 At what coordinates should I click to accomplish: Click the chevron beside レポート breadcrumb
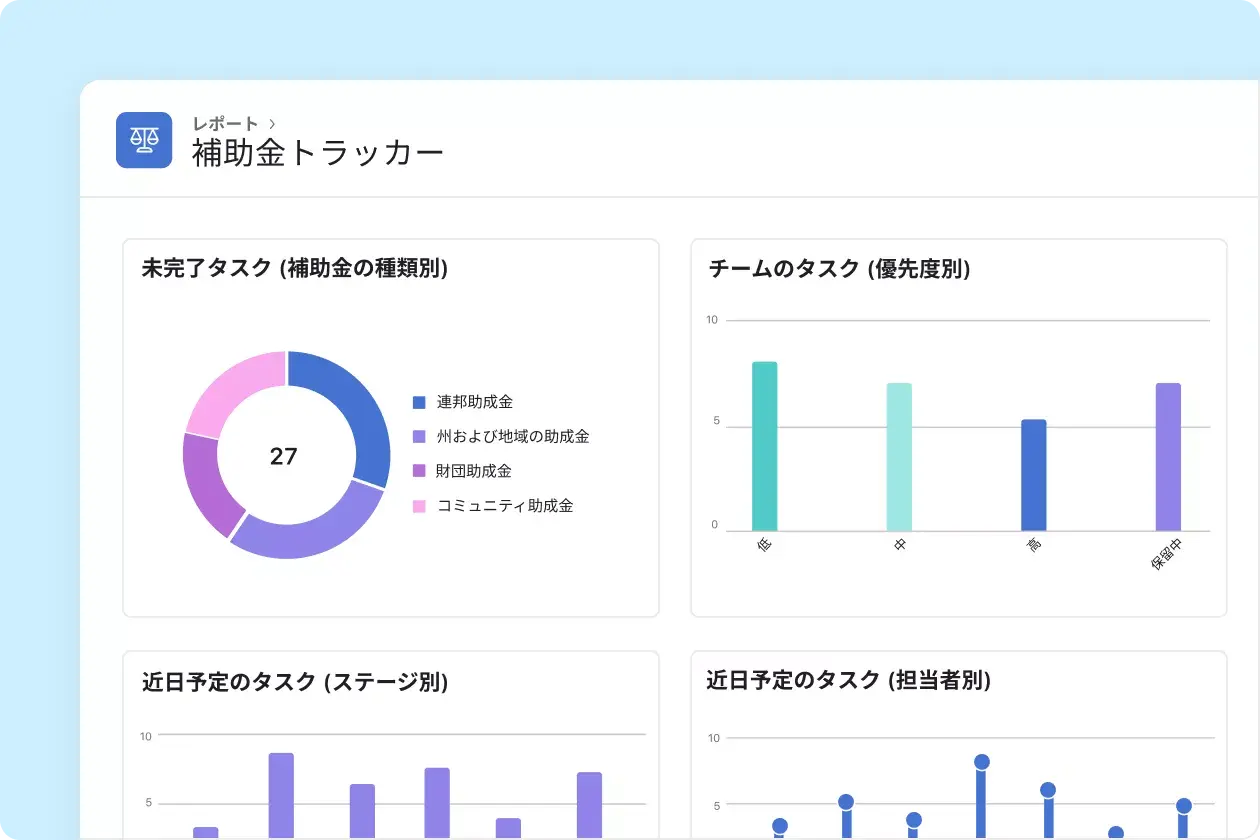pyautogui.click(x=272, y=124)
